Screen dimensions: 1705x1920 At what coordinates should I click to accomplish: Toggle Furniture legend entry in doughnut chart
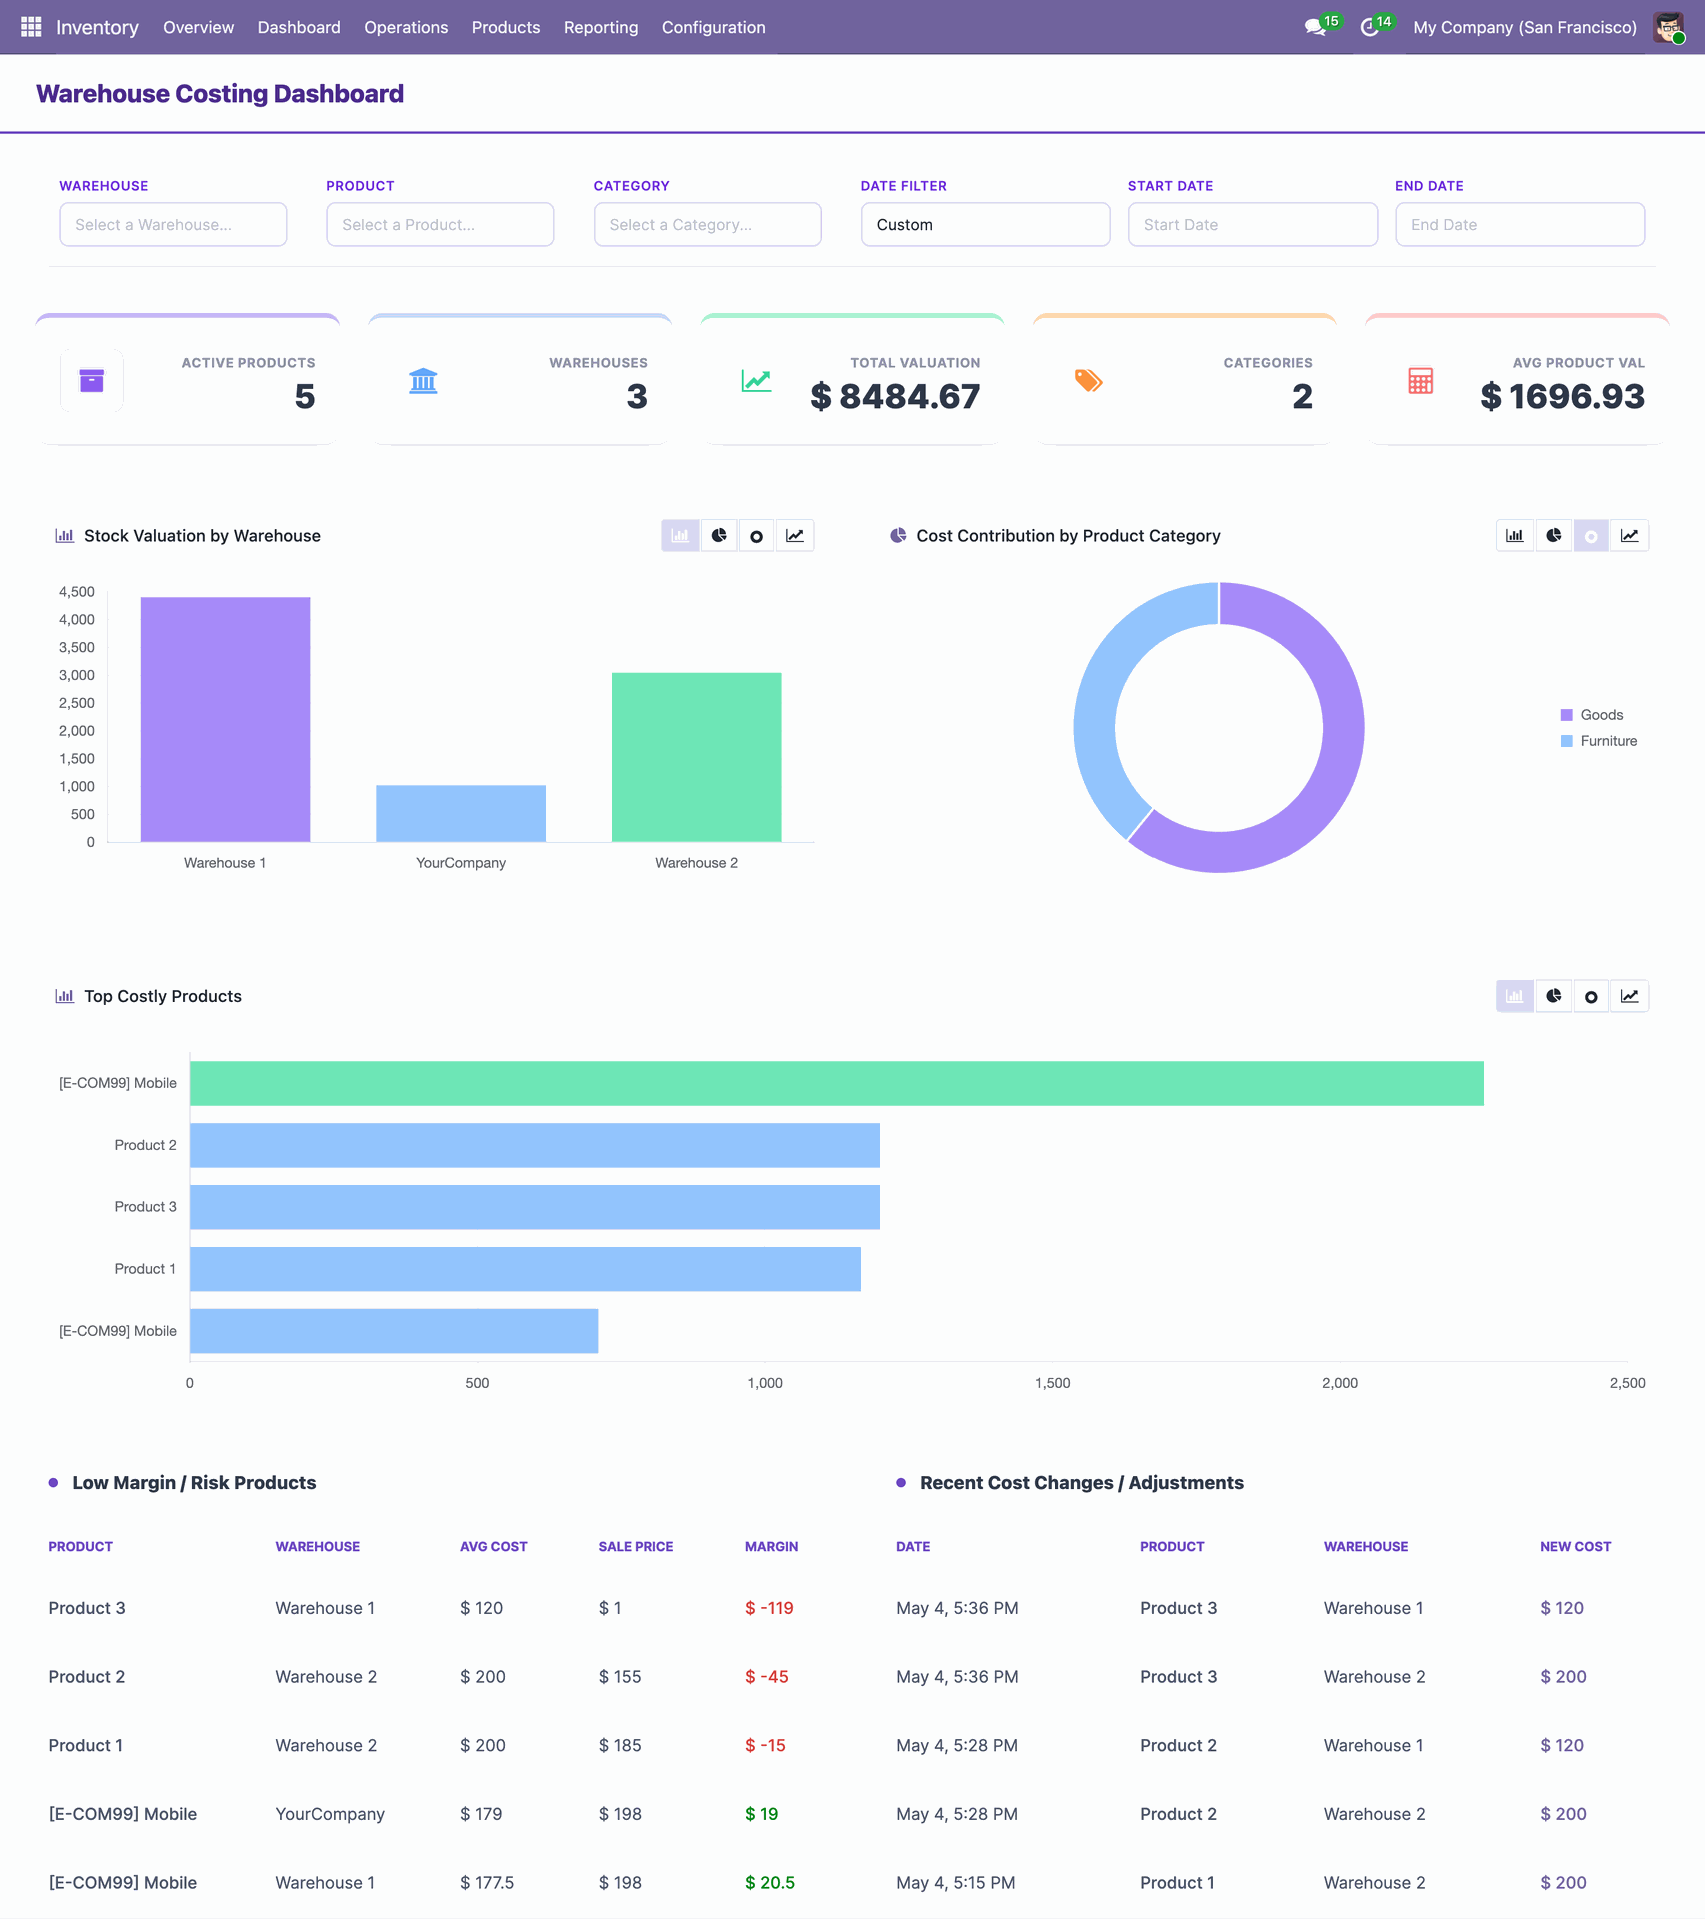[1599, 741]
